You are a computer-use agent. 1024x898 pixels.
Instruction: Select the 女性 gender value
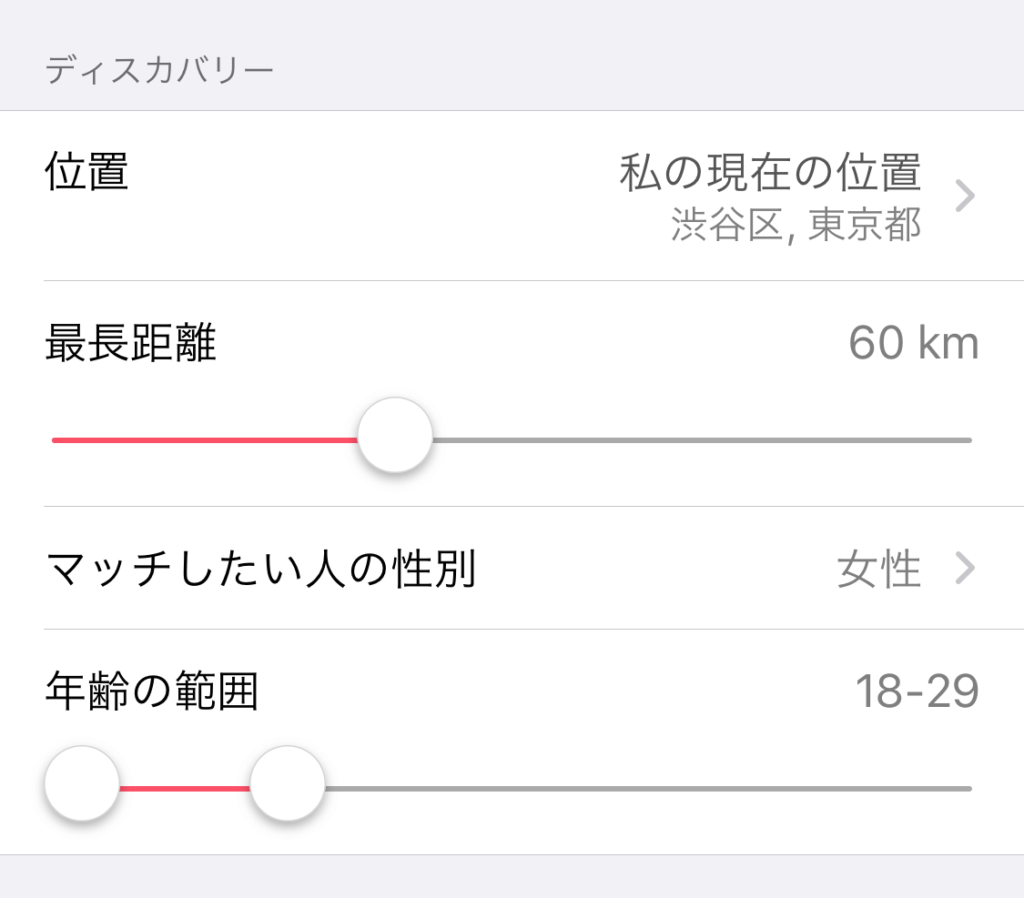tap(878, 570)
